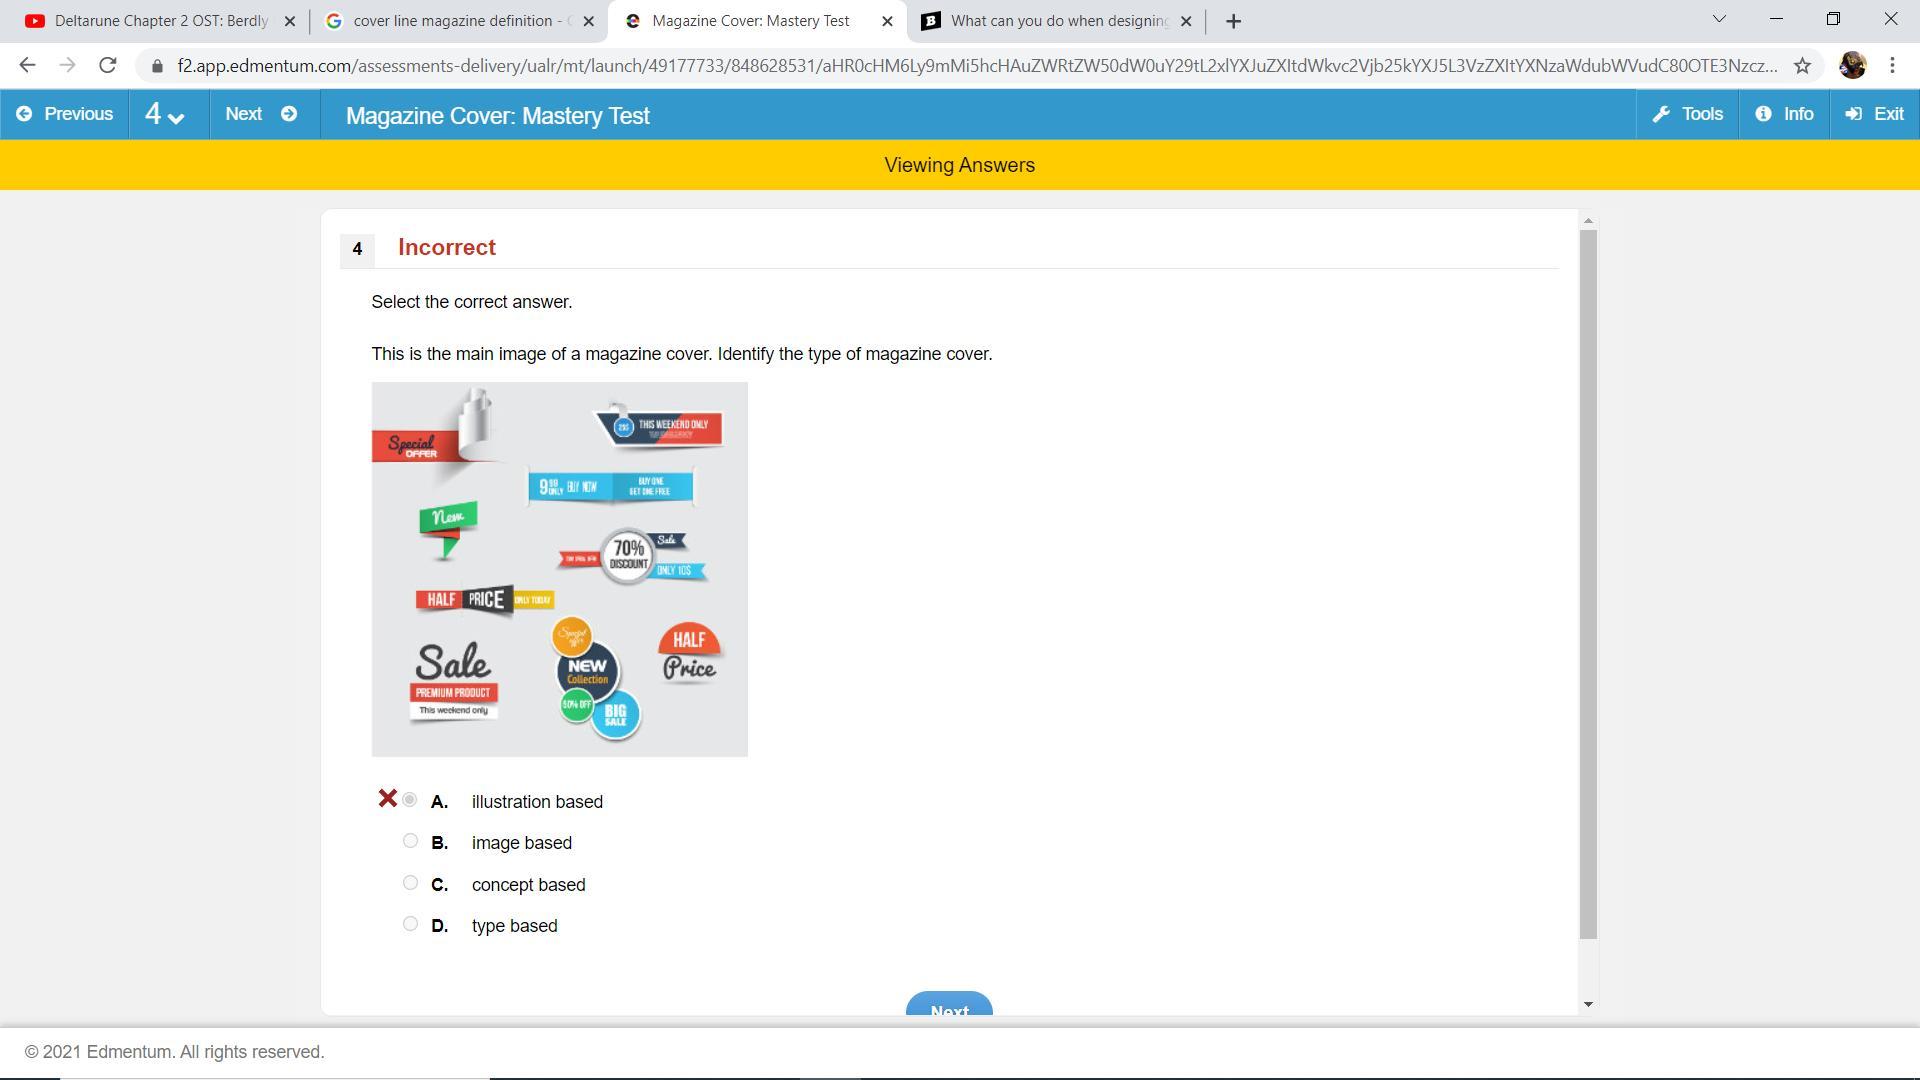Open browser profile avatar
The height and width of the screenshot is (1080, 1920).
pos(1852,66)
